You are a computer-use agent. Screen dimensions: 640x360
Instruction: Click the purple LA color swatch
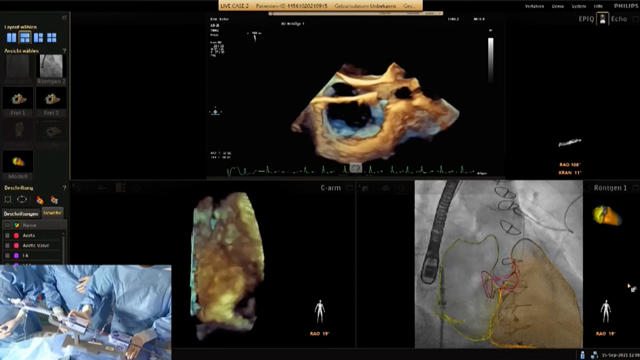click(16, 256)
